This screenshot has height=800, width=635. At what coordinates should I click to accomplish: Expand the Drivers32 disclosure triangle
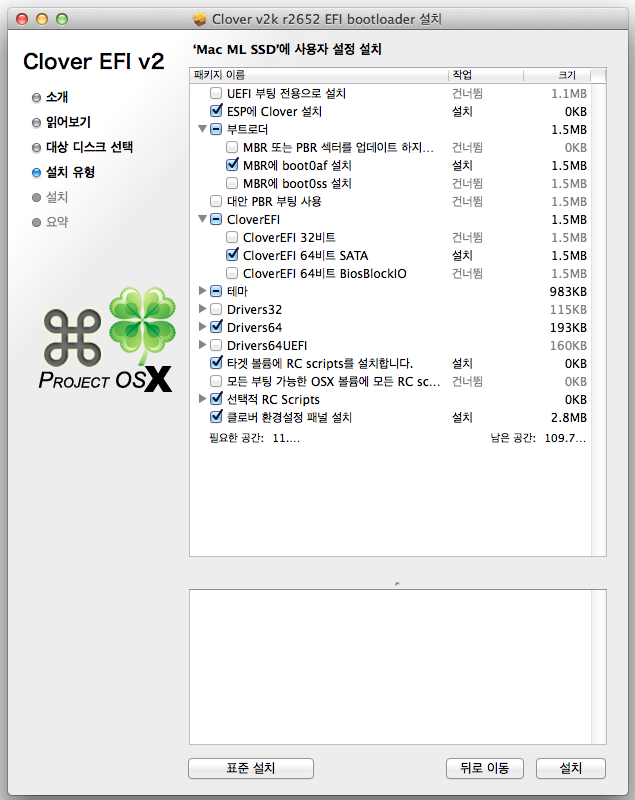coord(202,309)
